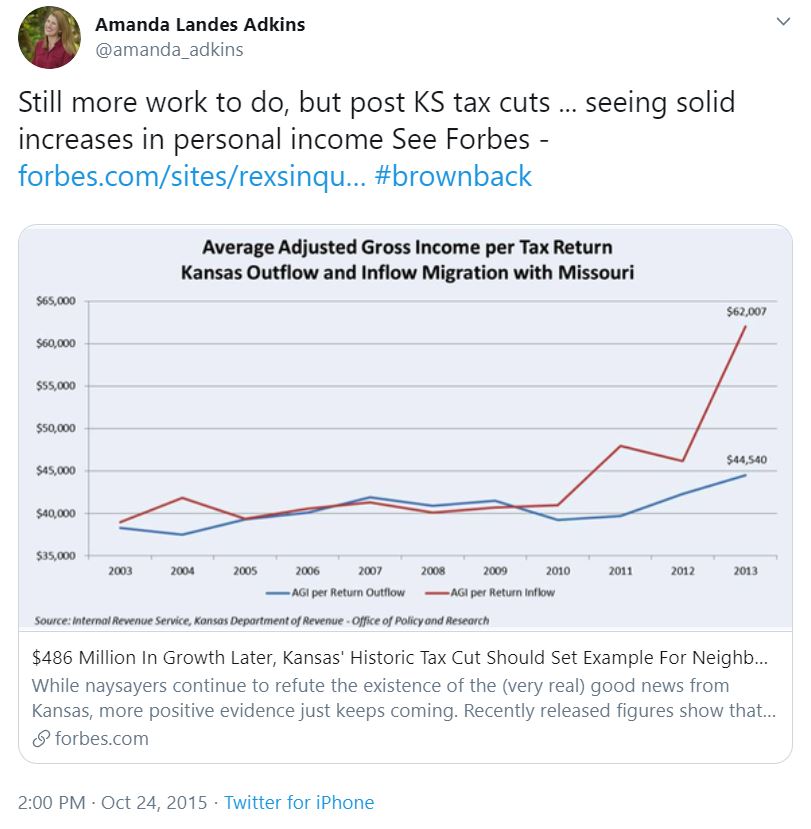This screenshot has height=829, width=811.
Task: Click the $44,540 data label on chart
Action: tap(746, 459)
